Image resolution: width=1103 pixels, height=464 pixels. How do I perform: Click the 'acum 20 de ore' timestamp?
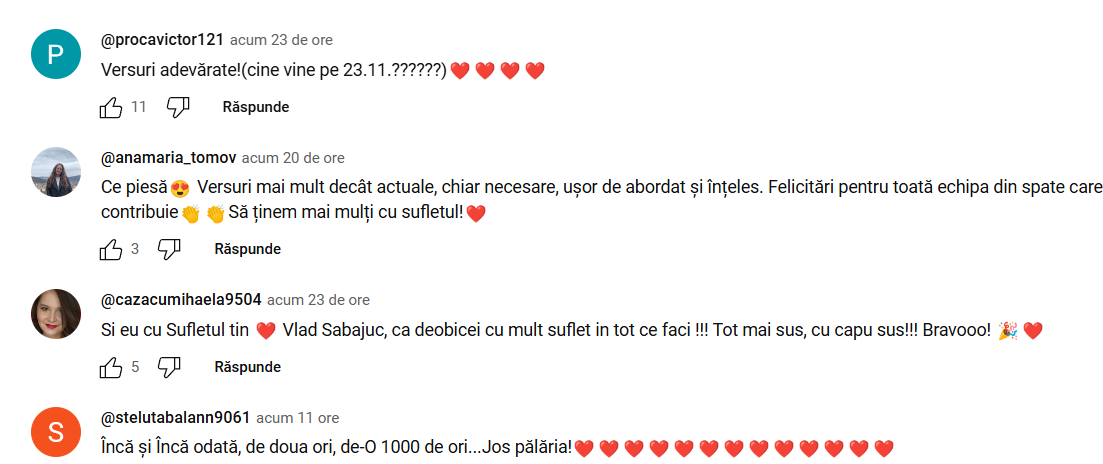point(293,158)
